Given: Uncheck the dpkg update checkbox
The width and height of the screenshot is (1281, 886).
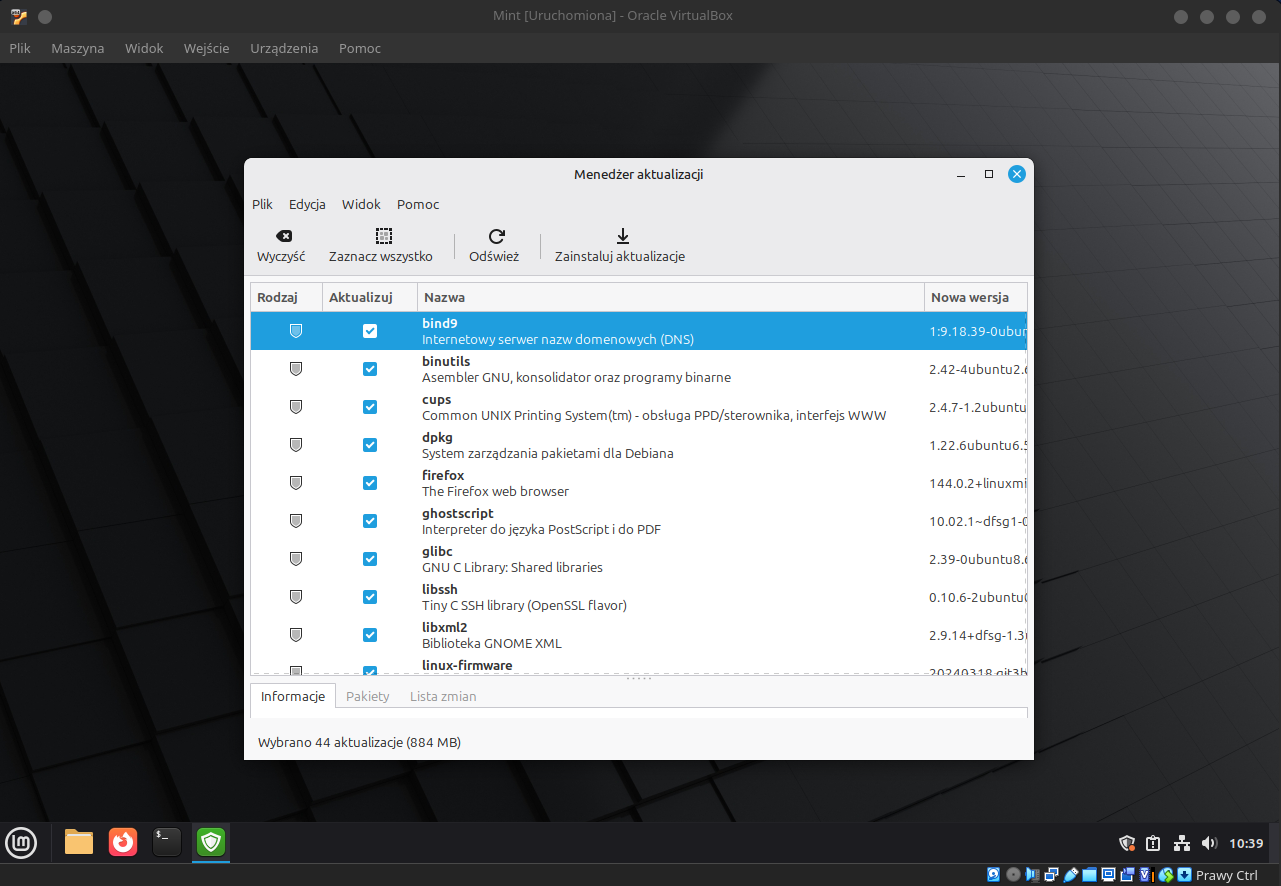Looking at the screenshot, I should pyautogui.click(x=370, y=445).
